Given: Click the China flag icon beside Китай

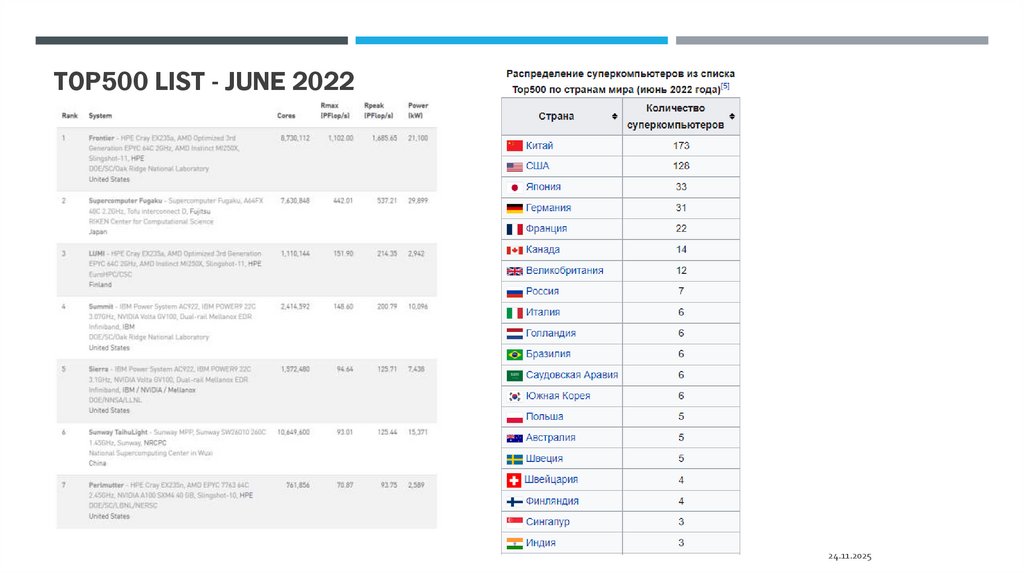Looking at the screenshot, I should click(515, 146).
